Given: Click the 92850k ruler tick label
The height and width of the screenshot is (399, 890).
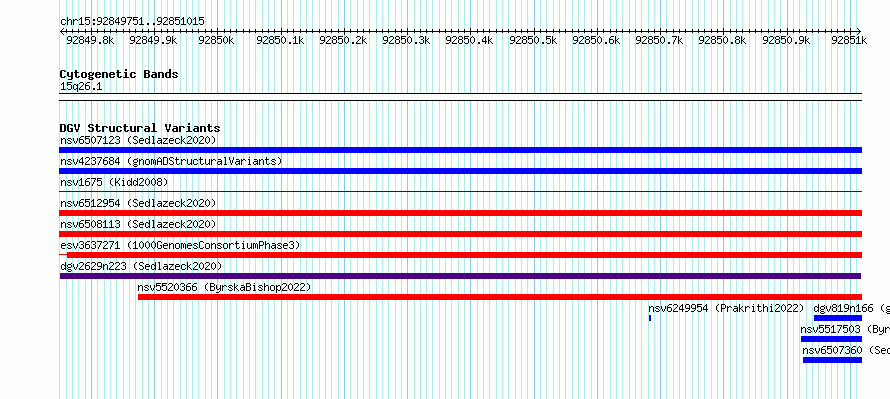Looking at the screenshot, I should [216, 40].
